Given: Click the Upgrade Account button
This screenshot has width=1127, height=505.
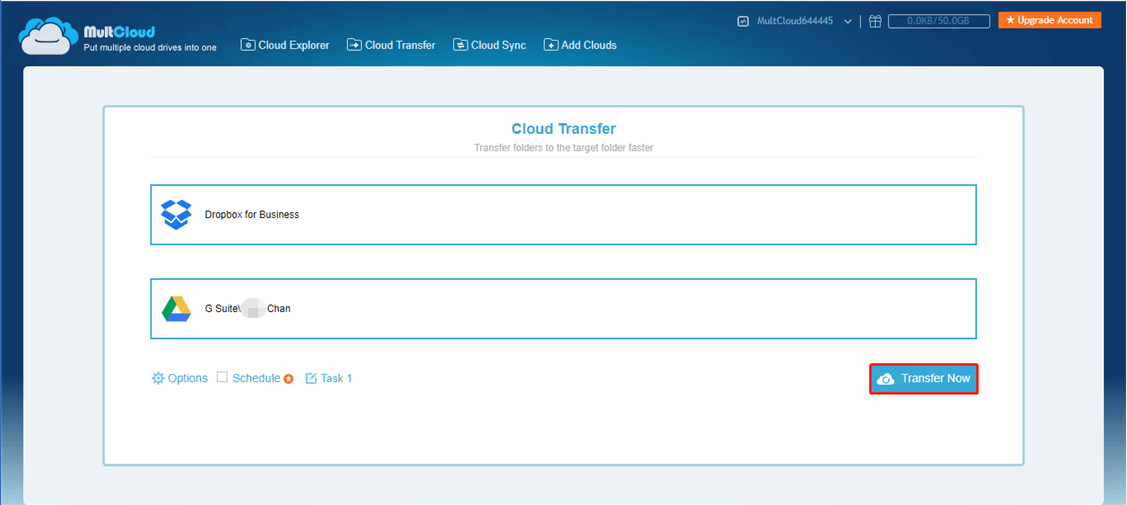Looking at the screenshot, I should coord(1049,20).
